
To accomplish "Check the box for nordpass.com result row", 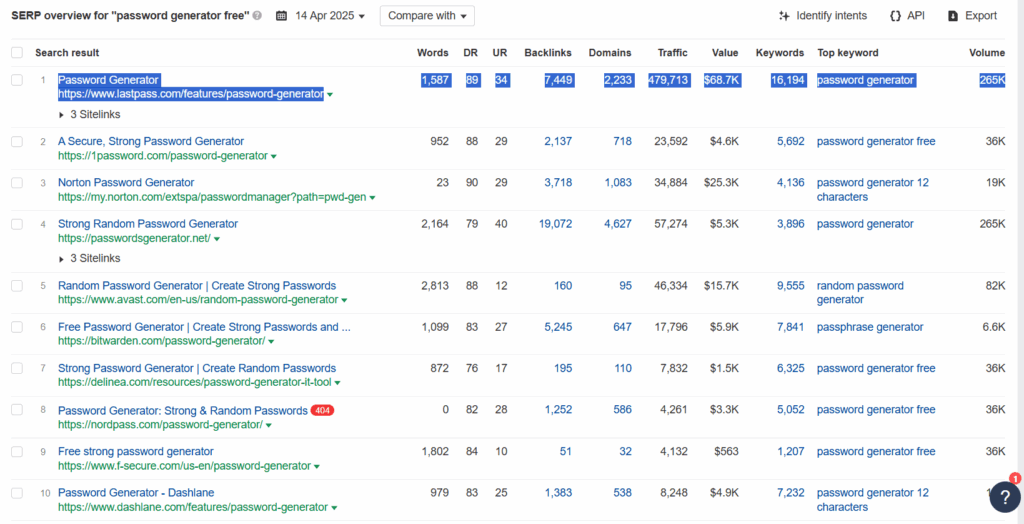I will (x=17, y=410).
